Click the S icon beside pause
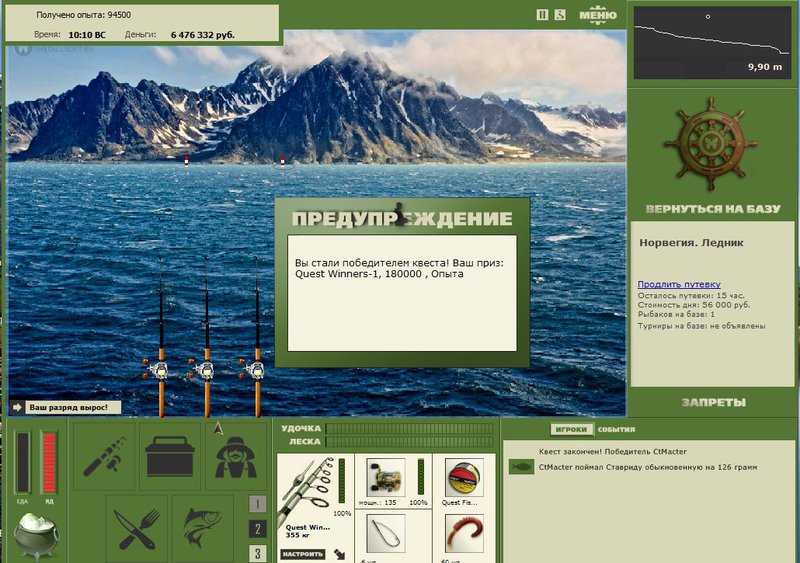The image size is (800, 563). click(x=560, y=15)
